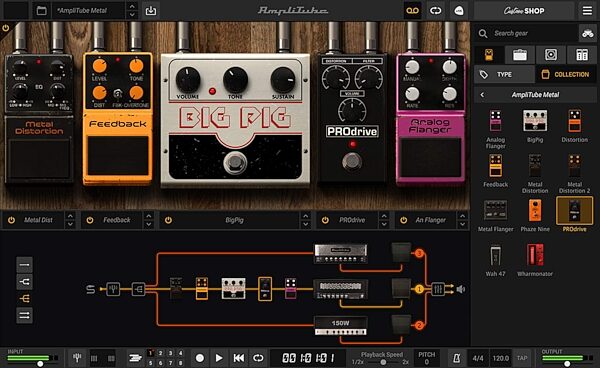Toggle An Flanger slot power
Viewport: 600px width, 368px height.
pos(404,220)
